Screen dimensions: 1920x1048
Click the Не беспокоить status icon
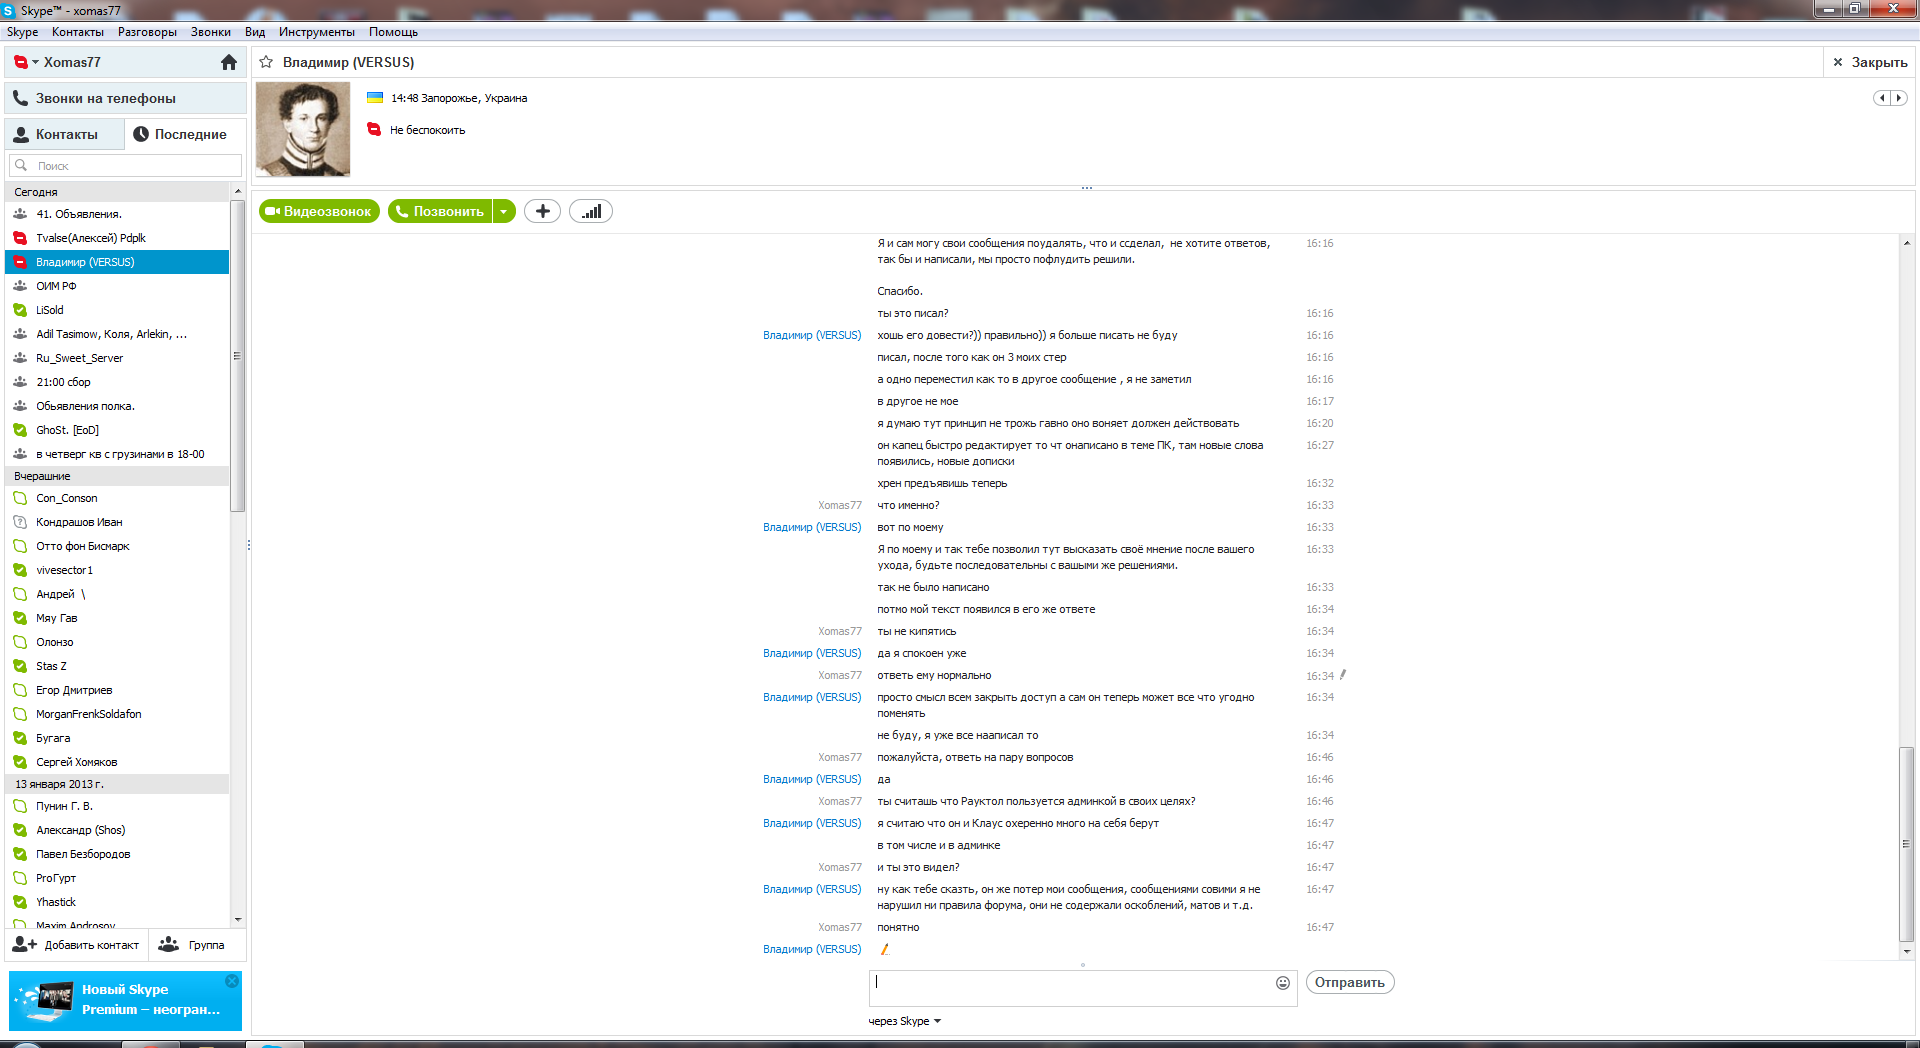[374, 130]
